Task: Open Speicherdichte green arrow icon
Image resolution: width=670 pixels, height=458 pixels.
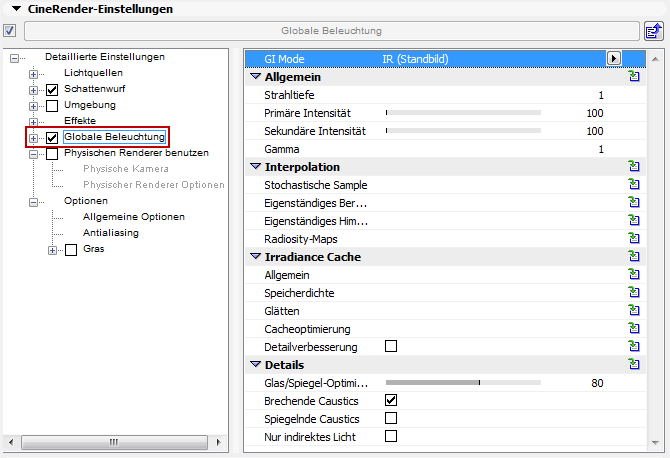Action: click(x=634, y=292)
